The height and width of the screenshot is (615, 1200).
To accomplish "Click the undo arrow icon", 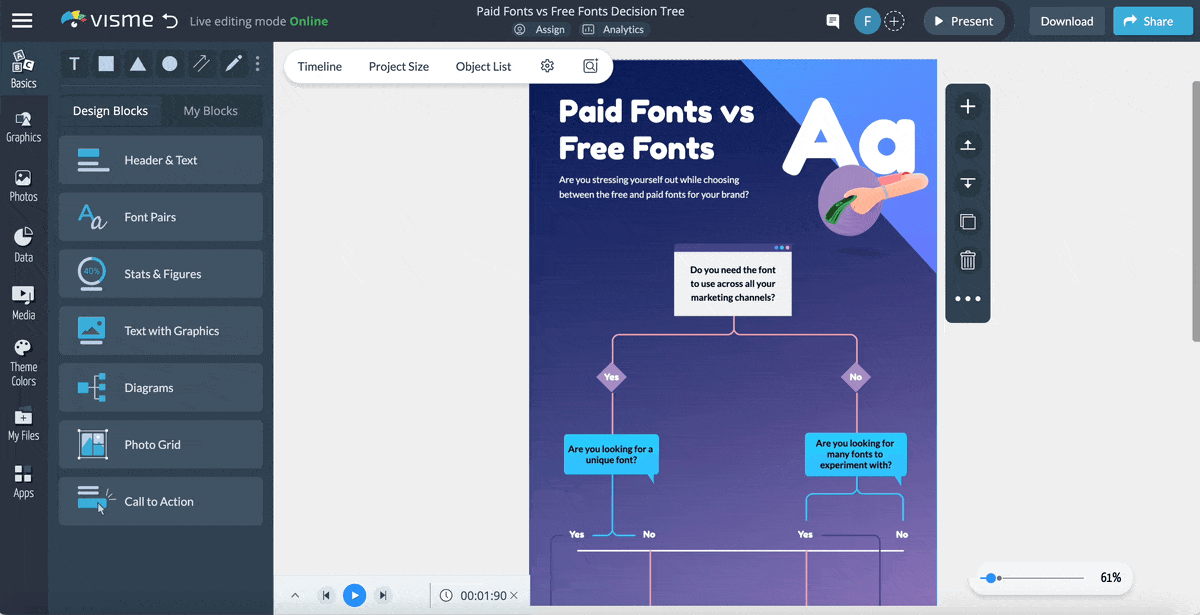I will 170,21.
